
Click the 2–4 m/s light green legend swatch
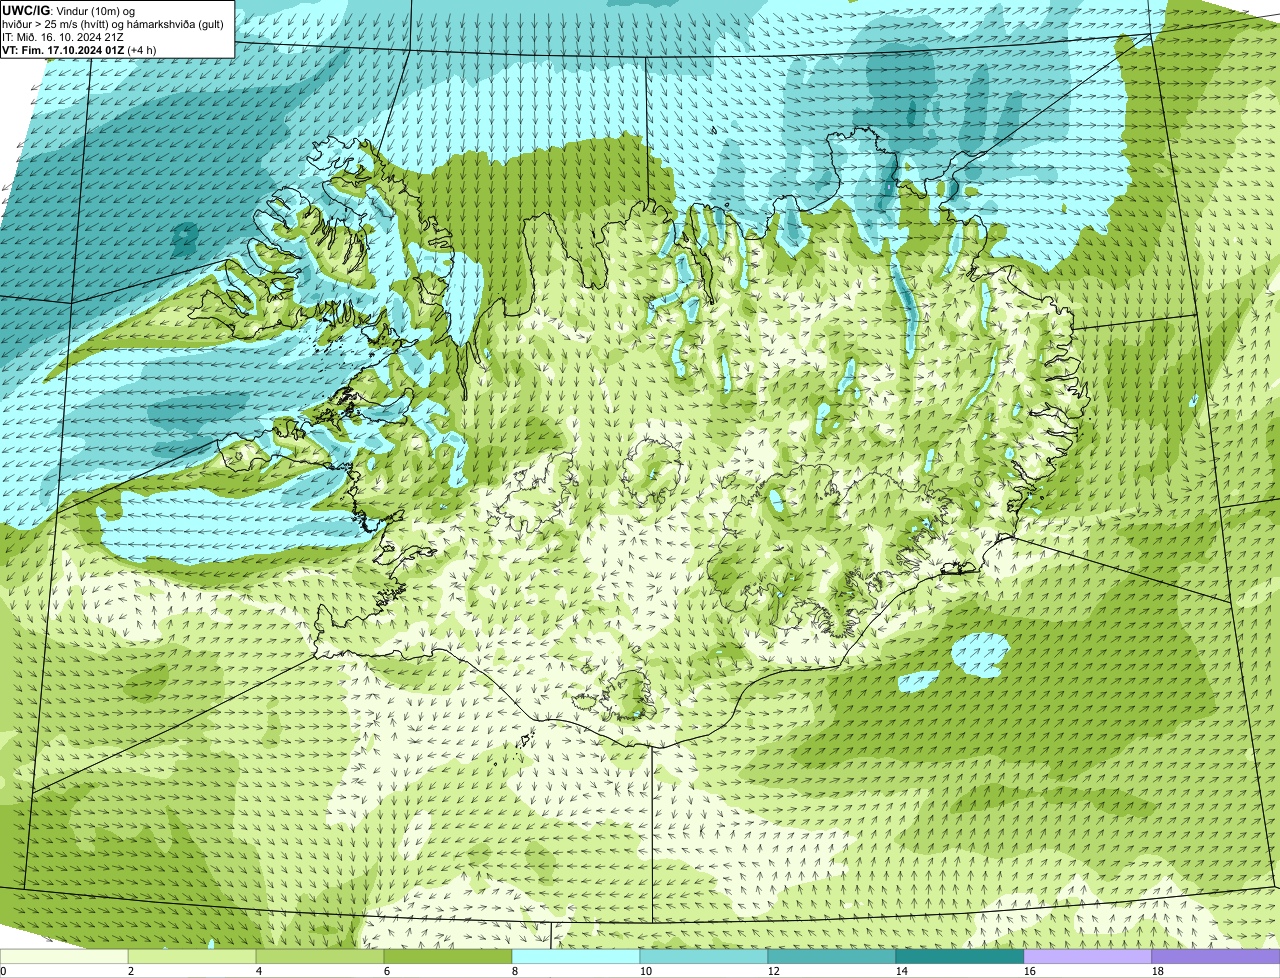(192, 956)
